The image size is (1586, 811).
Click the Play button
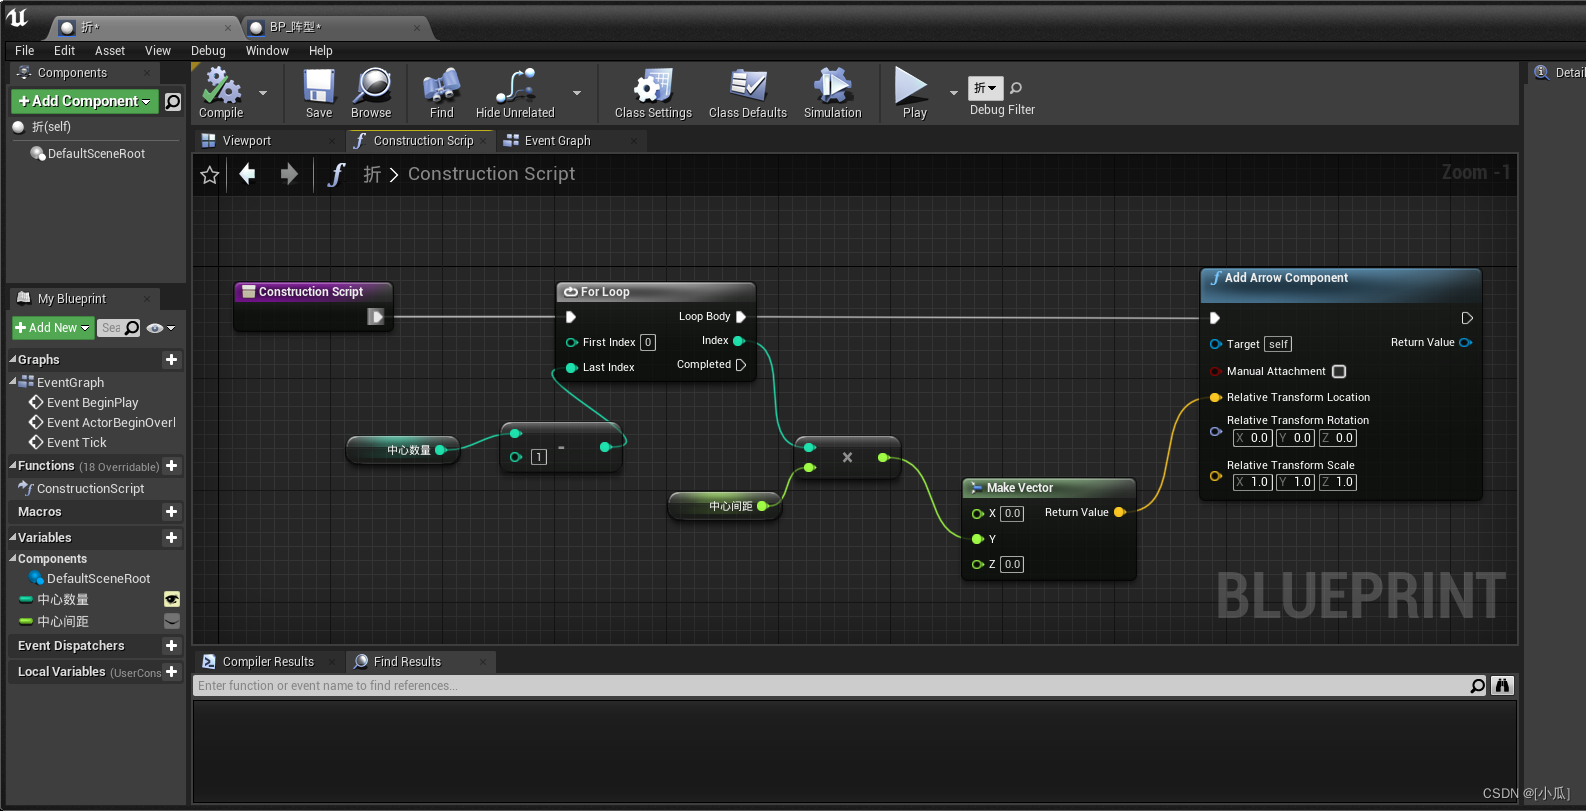tap(913, 92)
